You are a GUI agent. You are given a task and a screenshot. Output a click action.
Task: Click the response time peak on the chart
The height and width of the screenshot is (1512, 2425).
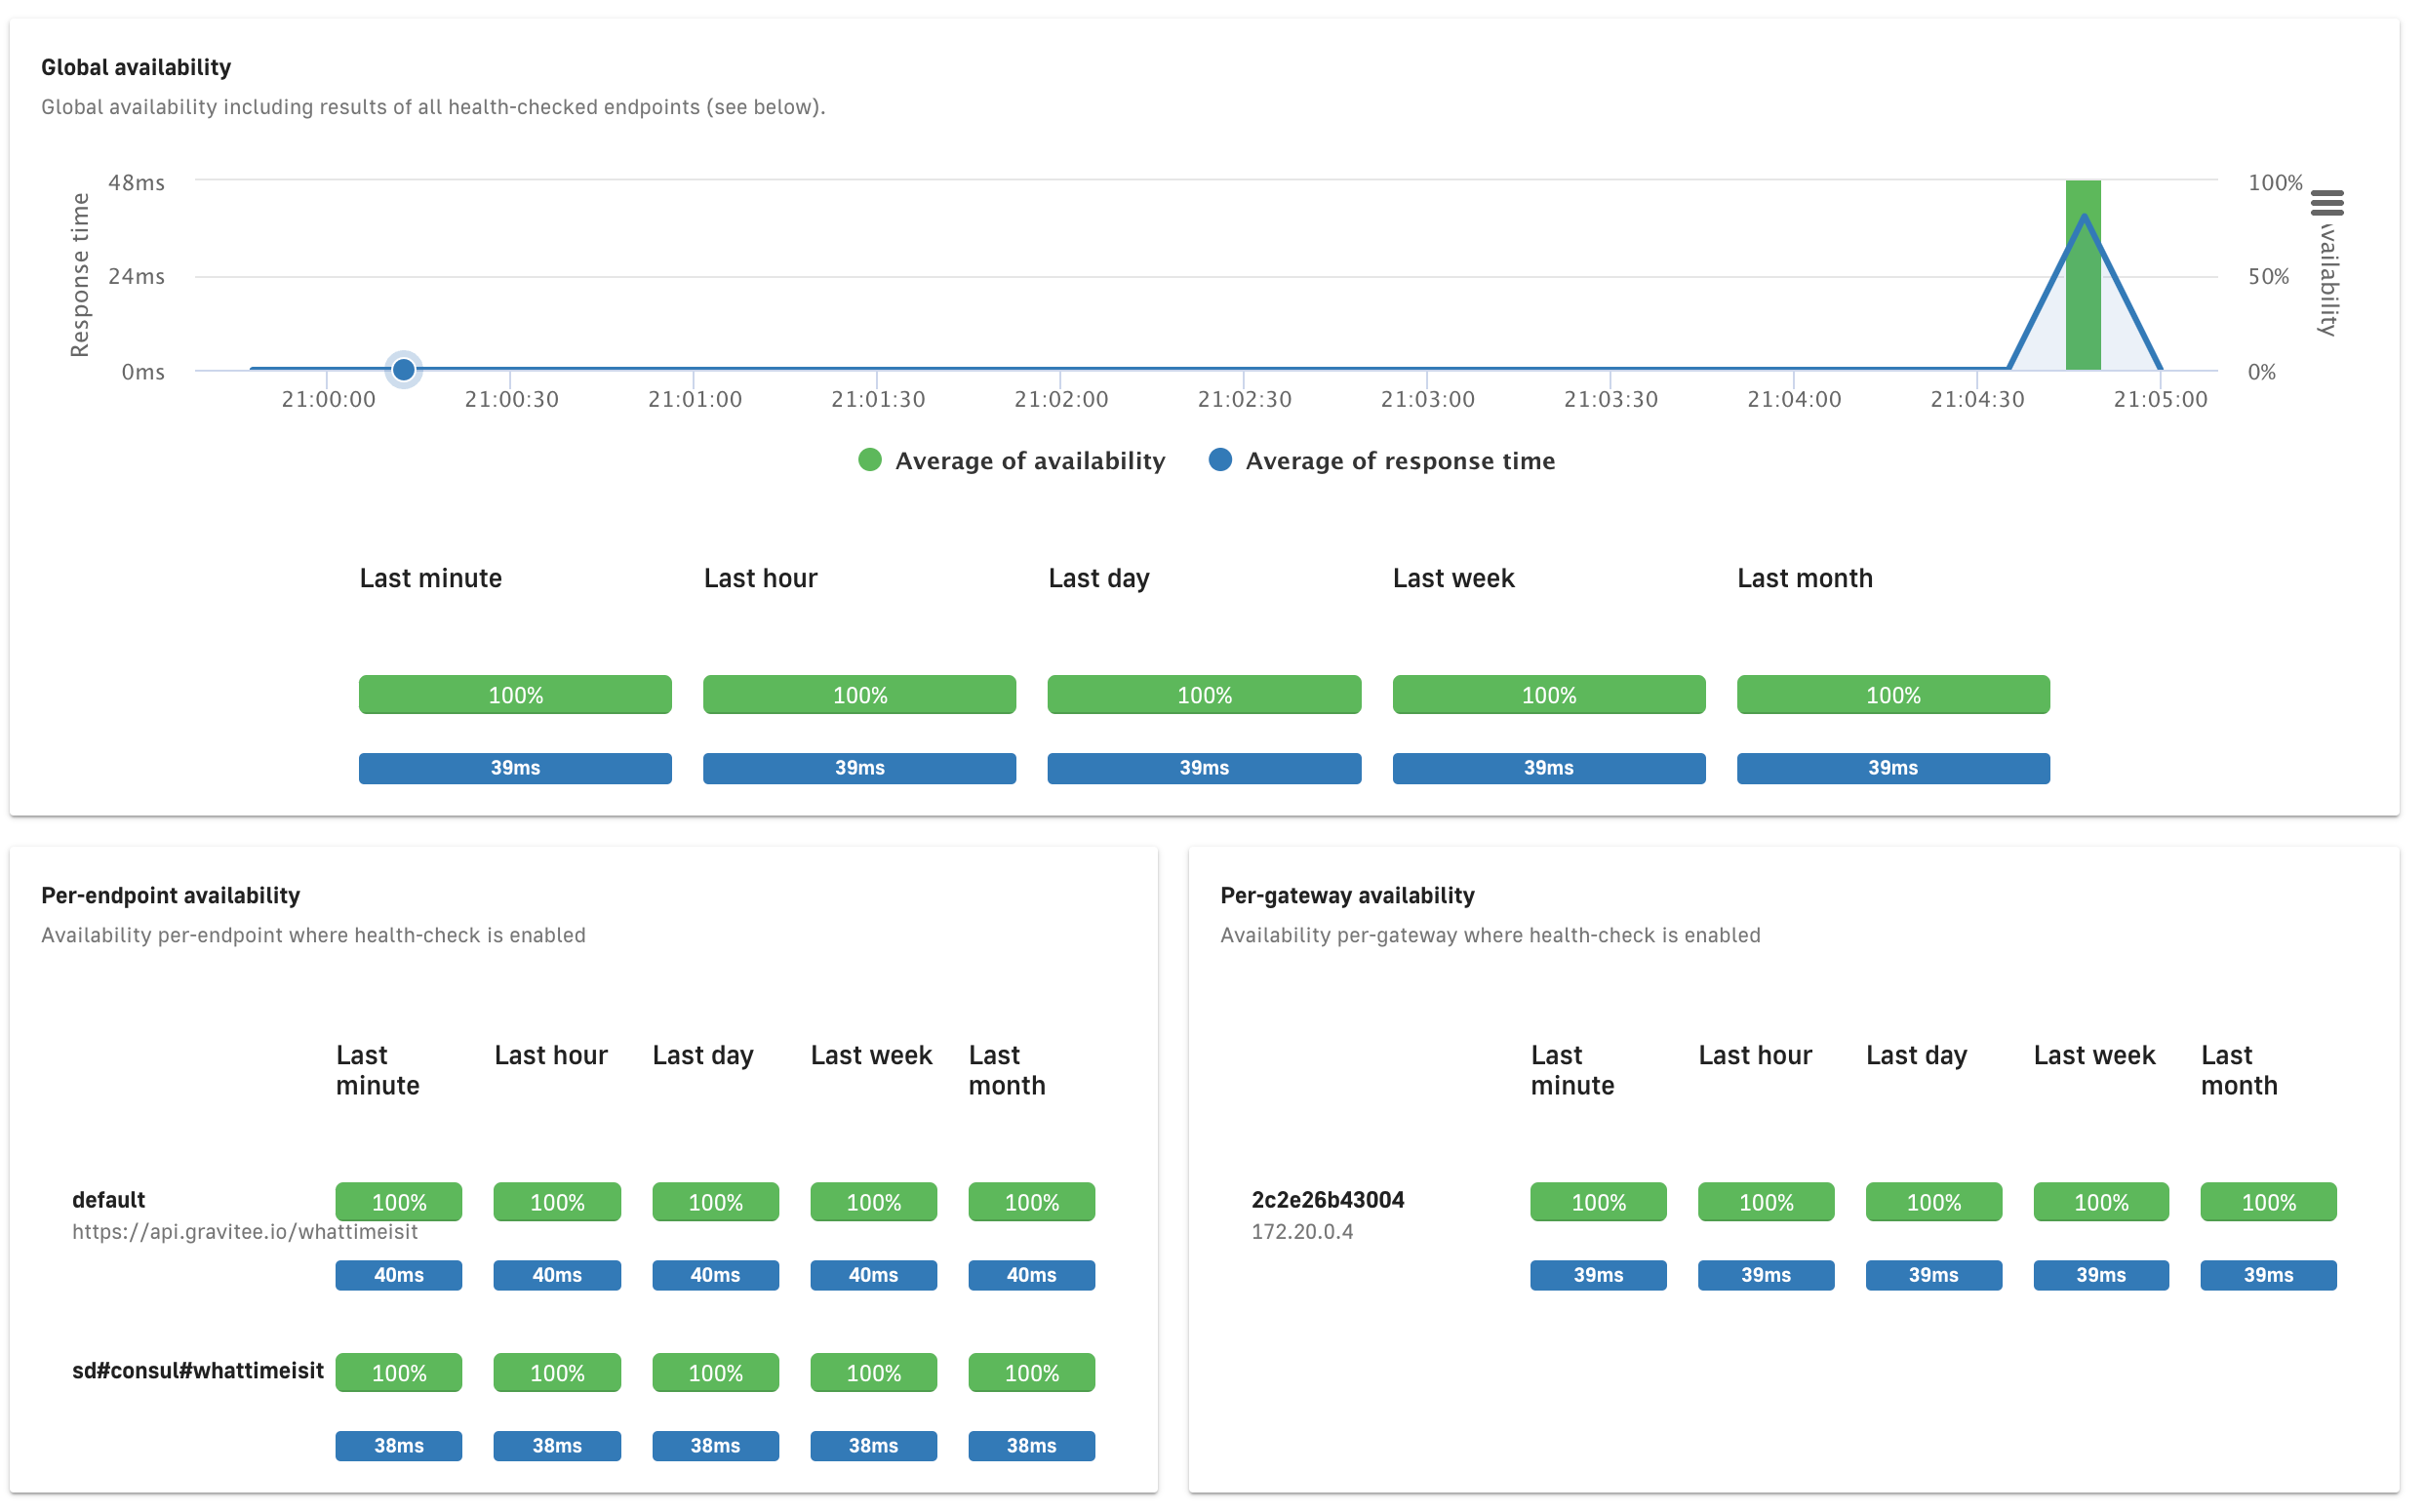point(2083,216)
